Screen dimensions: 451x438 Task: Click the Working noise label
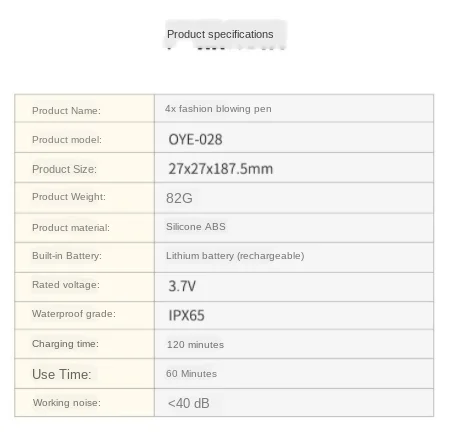coord(67,403)
